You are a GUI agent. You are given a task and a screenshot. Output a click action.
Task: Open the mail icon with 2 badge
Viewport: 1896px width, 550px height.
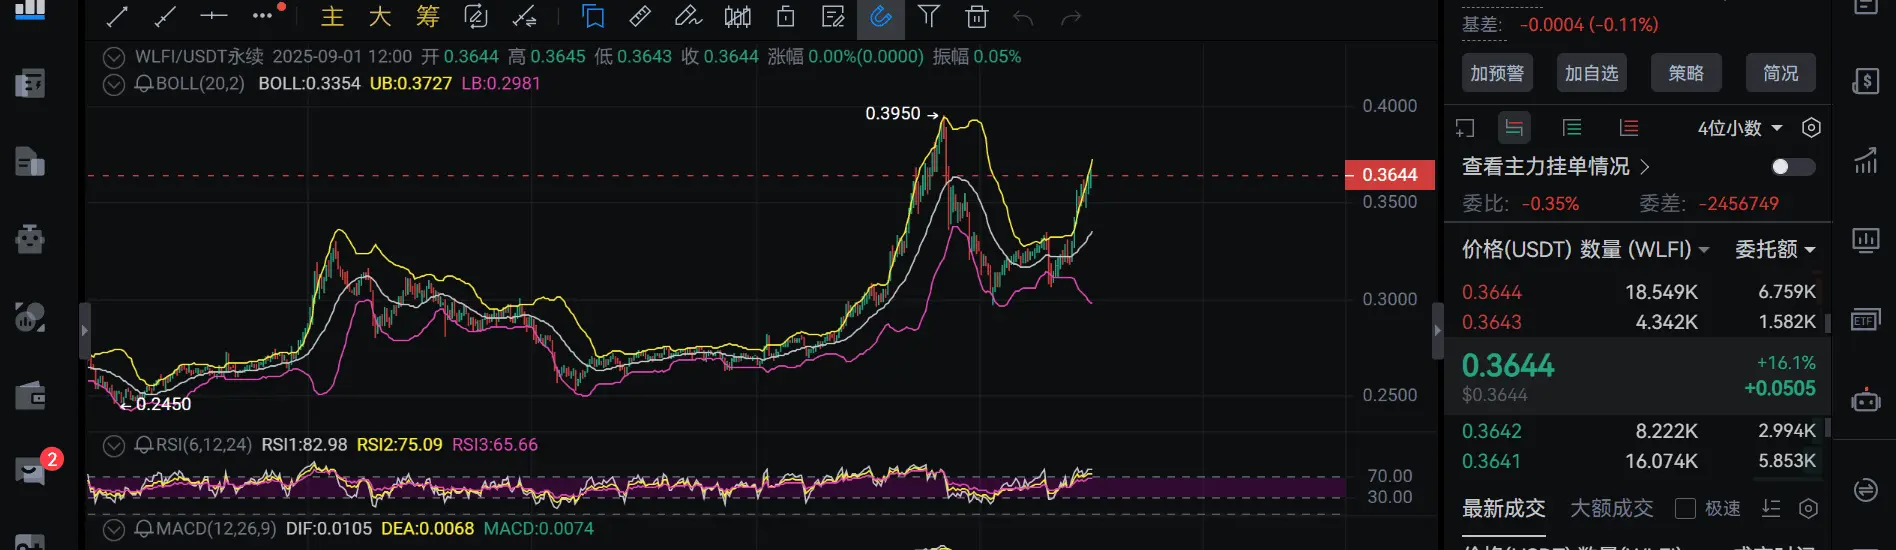[32, 470]
